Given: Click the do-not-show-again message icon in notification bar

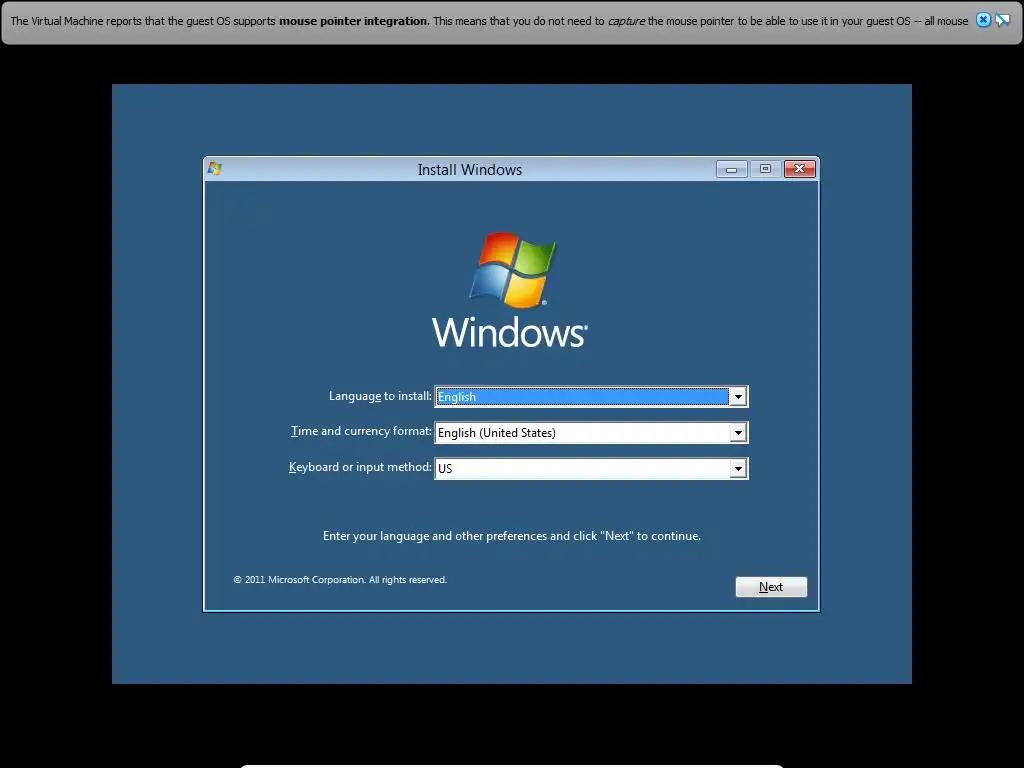Looking at the screenshot, I should coord(1002,20).
